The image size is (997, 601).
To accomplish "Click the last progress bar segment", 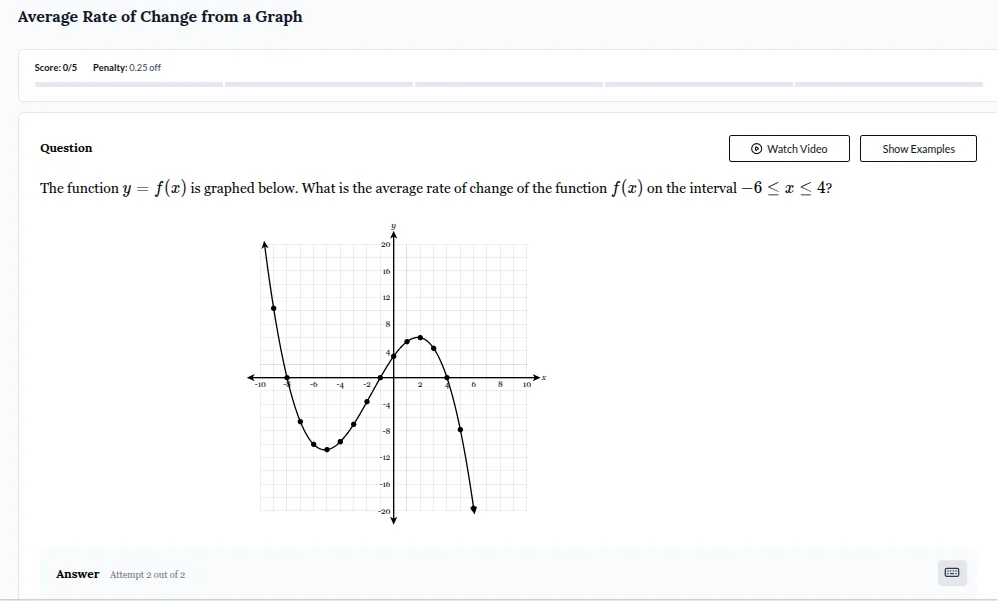I will [x=890, y=85].
